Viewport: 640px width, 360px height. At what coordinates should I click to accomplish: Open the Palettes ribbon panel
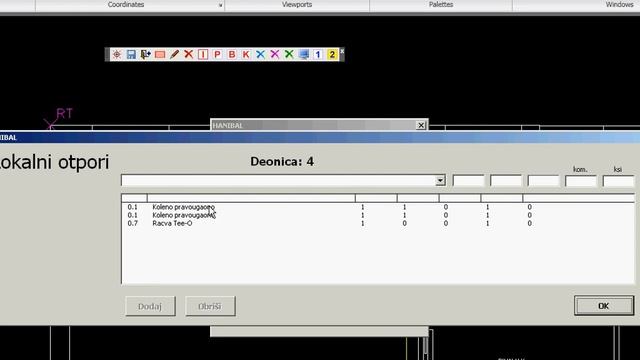(x=441, y=4)
